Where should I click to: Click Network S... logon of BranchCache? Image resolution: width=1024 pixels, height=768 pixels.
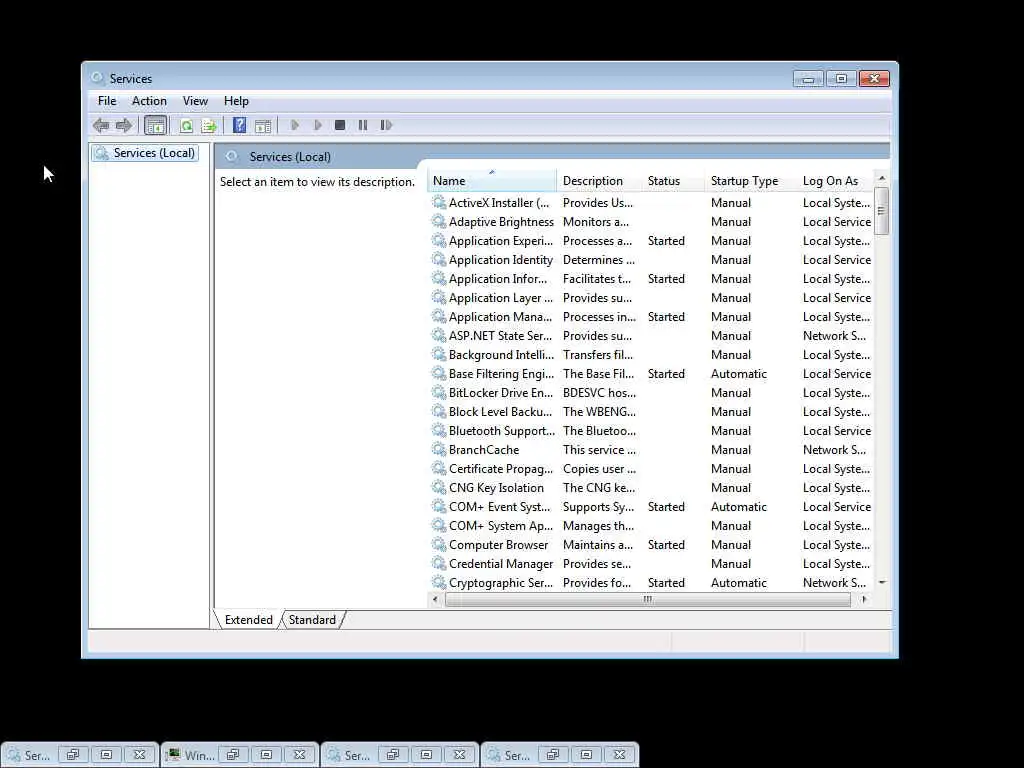(834, 449)
